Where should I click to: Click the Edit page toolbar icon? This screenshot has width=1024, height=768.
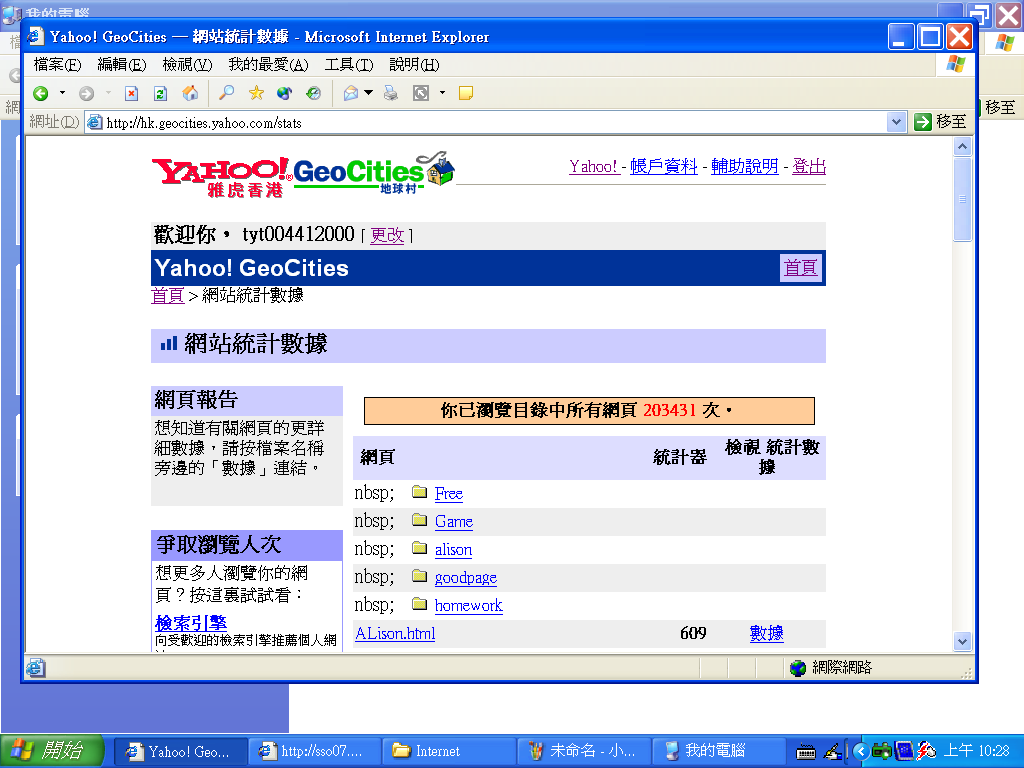click(421, 93)
